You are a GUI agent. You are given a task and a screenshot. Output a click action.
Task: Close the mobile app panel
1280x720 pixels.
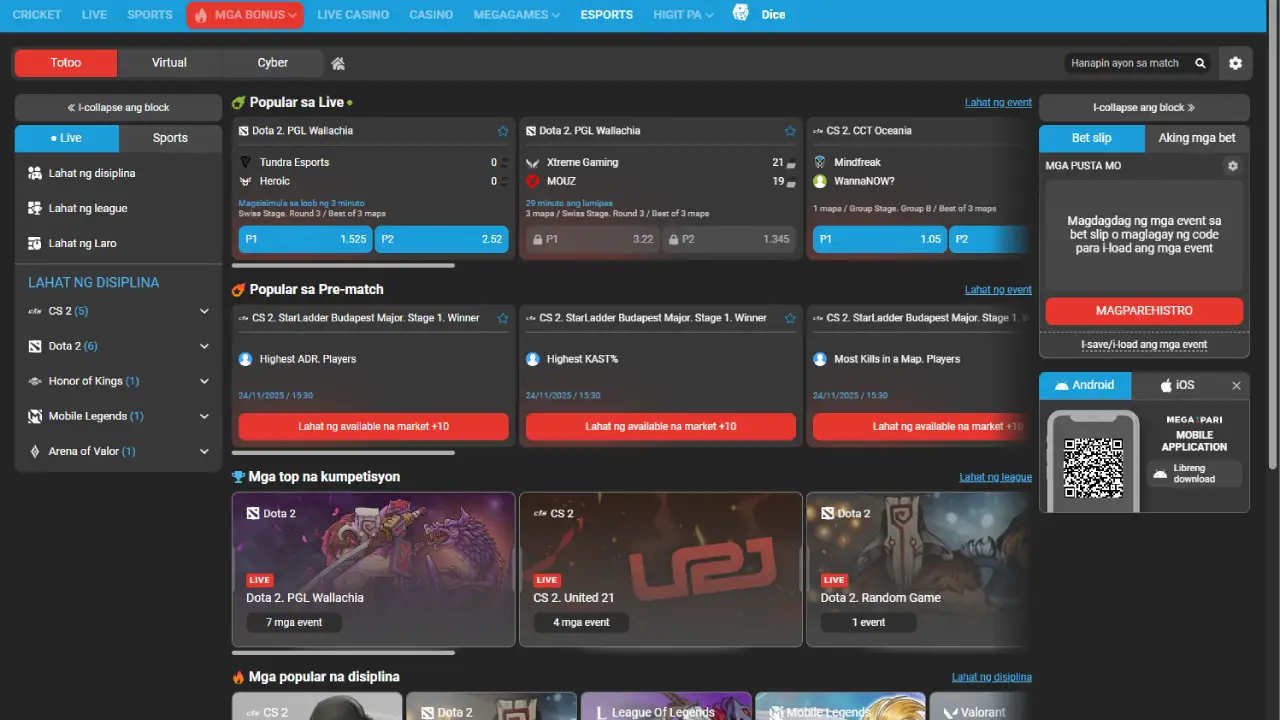coord(1236,386)
